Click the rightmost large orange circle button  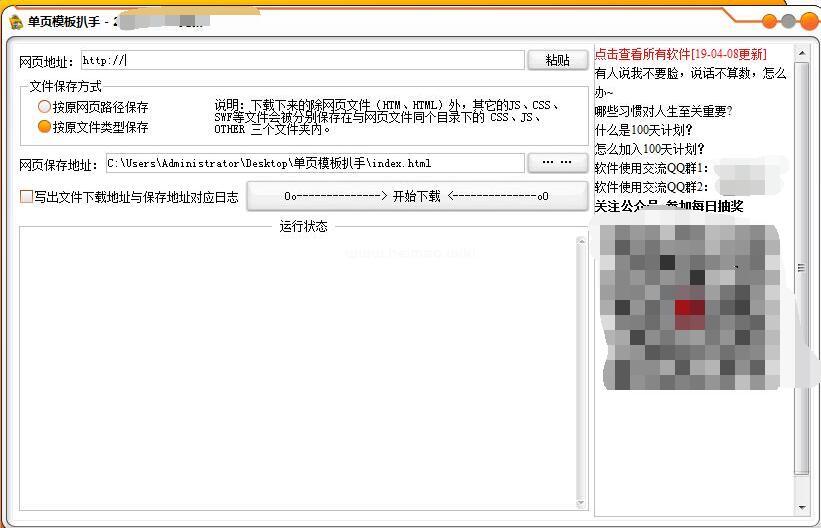808,21
